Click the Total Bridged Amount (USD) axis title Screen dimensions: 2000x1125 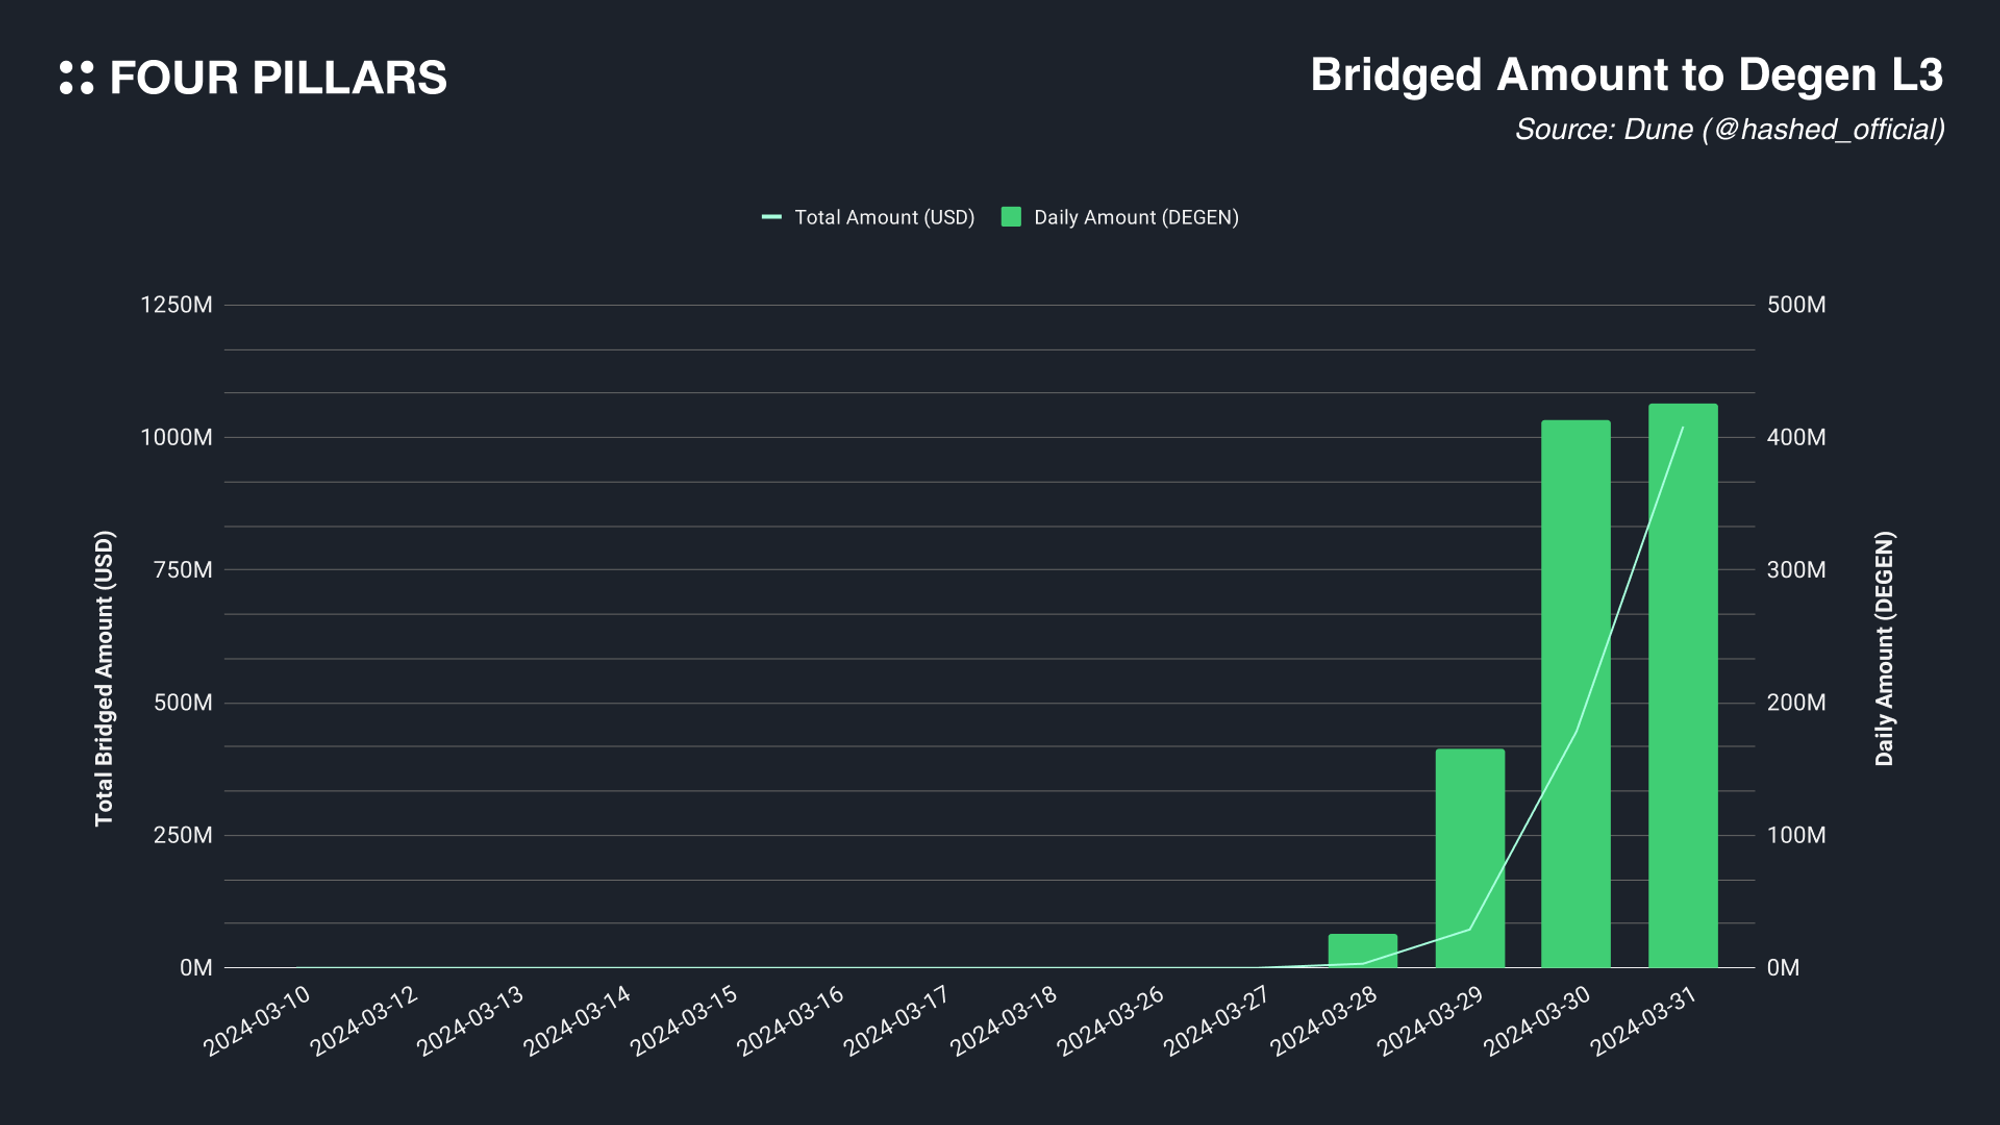click(x=104, y=679)
